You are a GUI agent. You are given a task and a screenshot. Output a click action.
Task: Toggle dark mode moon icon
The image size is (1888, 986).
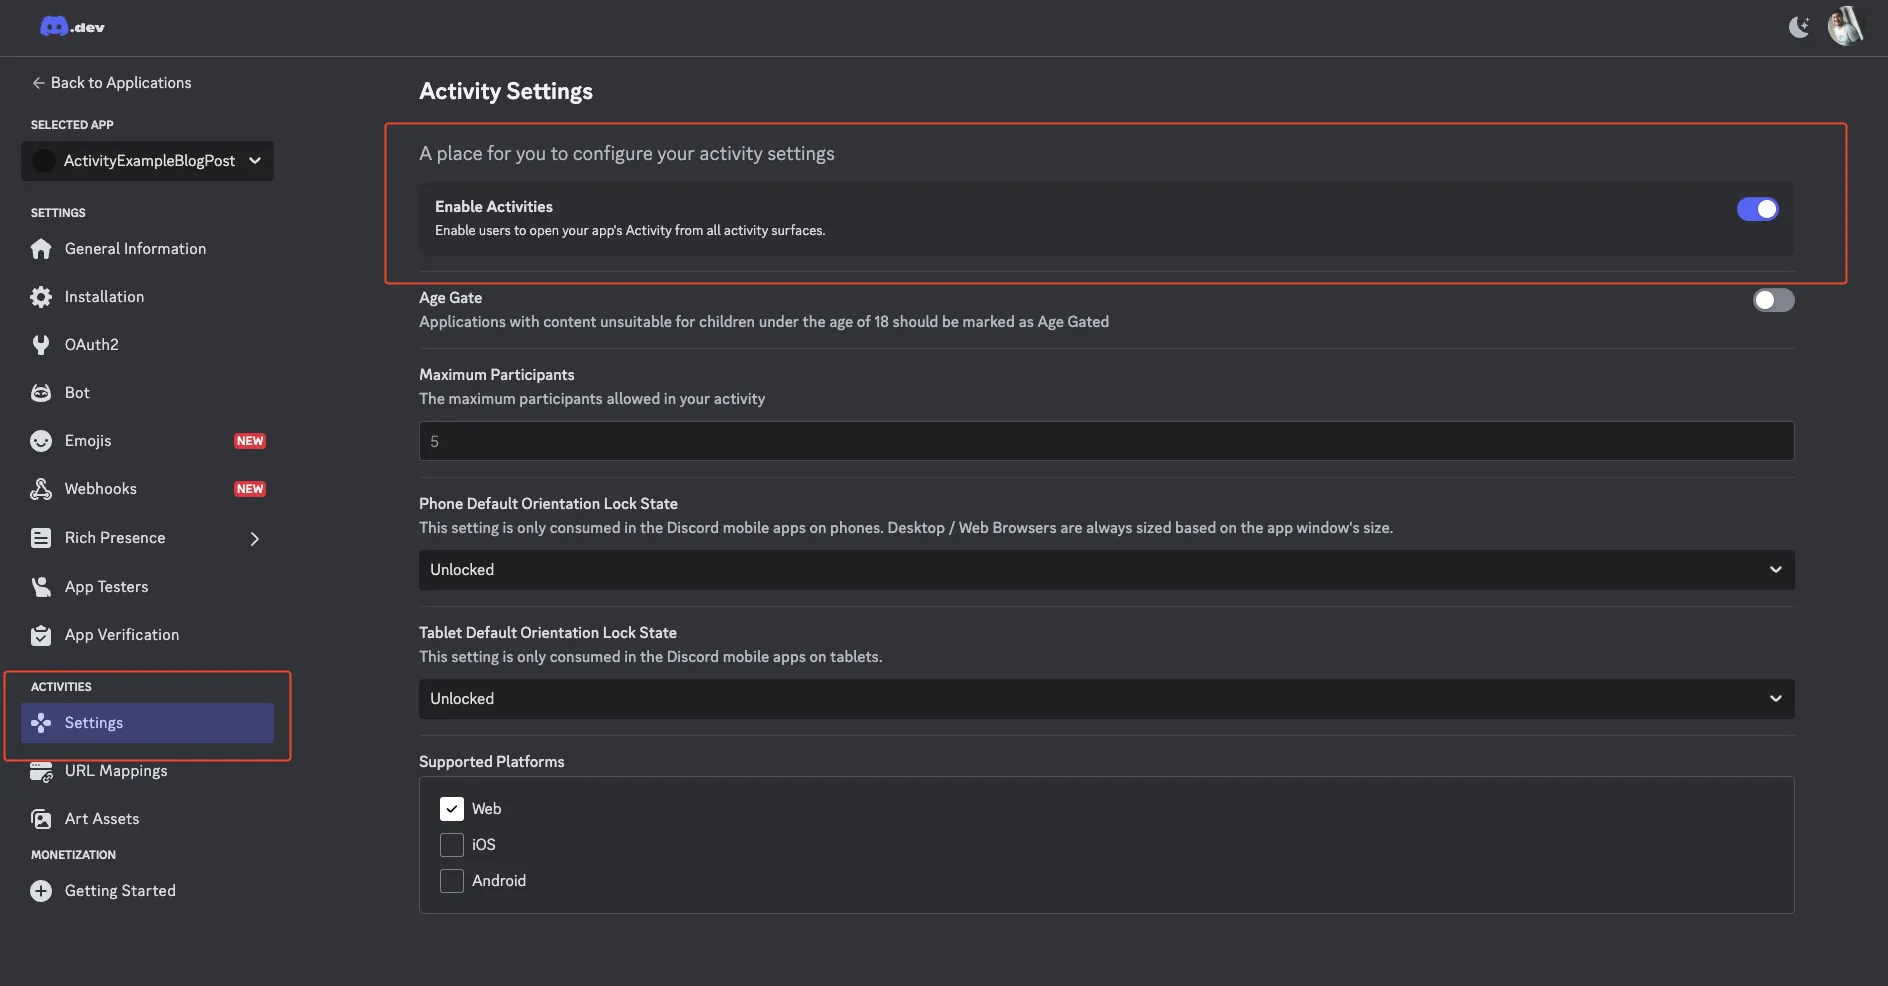coord(1799,27)
